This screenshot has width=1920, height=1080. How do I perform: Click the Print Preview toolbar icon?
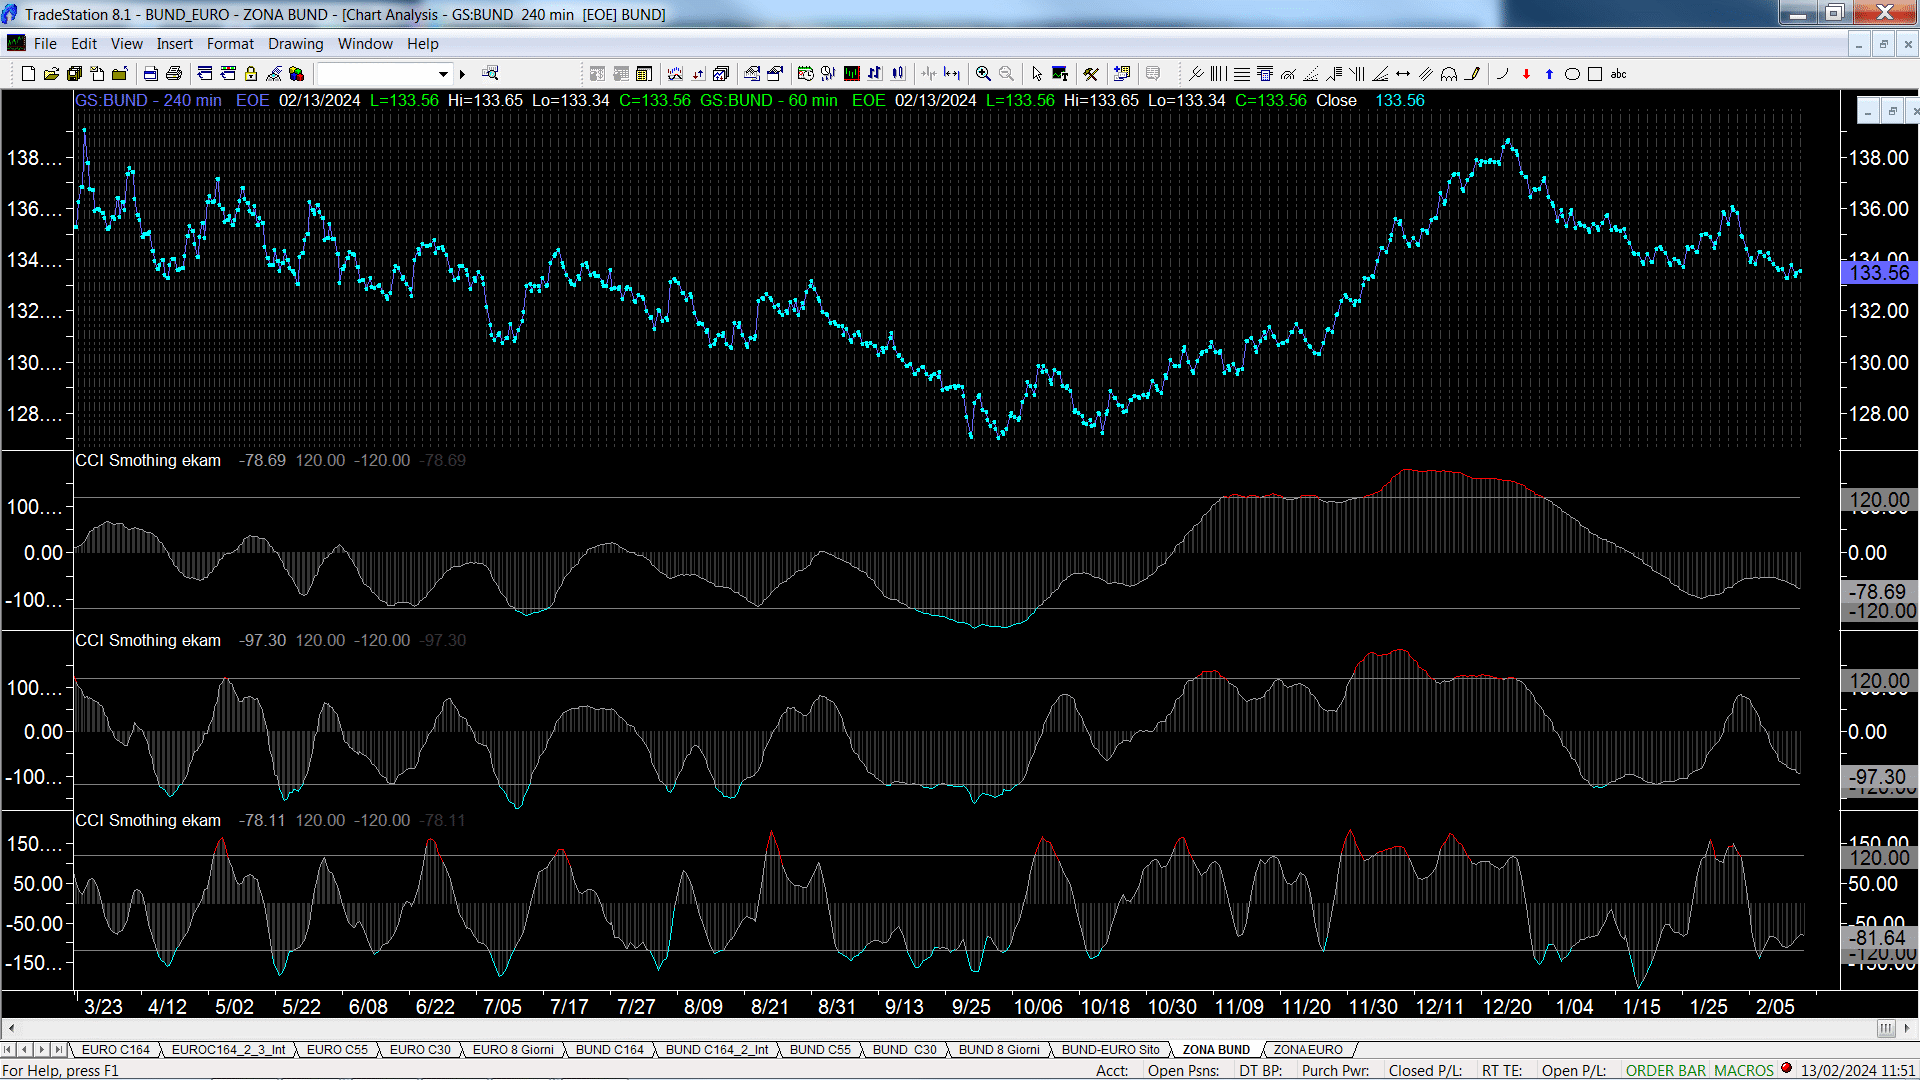coord(150,74)
